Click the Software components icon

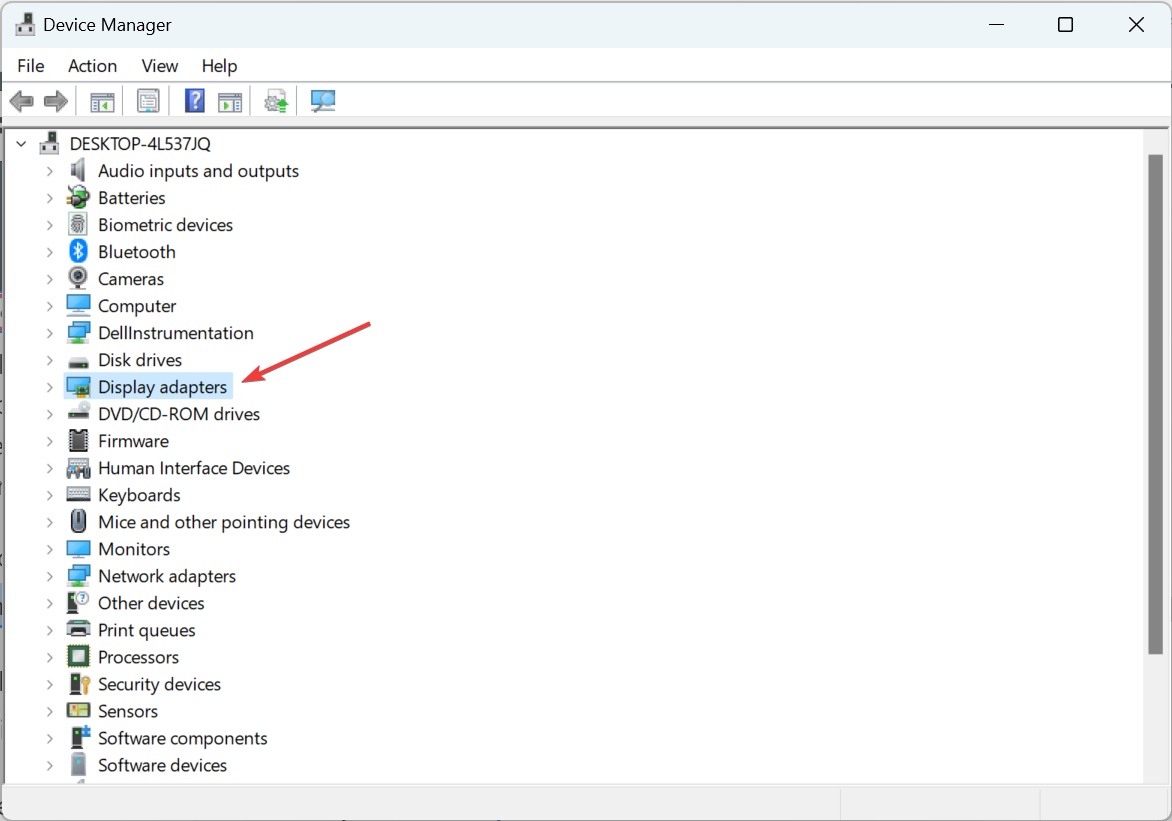pos(79,737)
